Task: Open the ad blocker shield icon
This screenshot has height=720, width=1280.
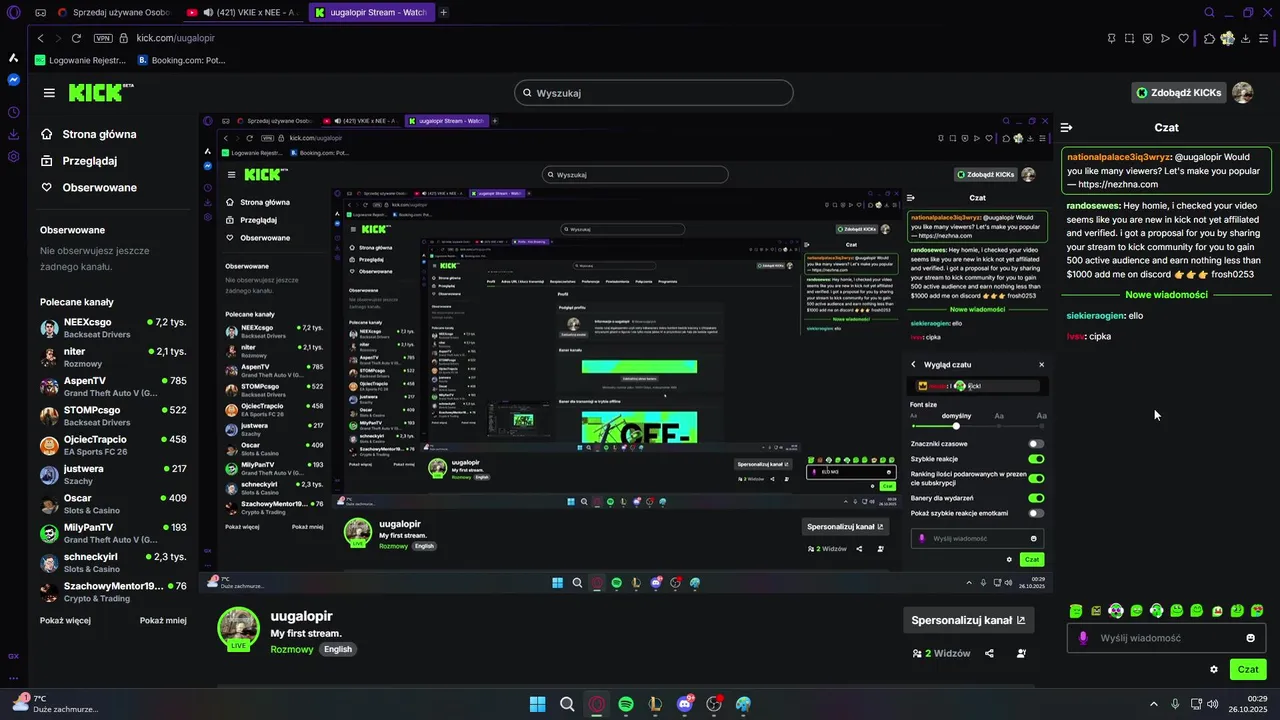Action: click(x=1147, y=38)
